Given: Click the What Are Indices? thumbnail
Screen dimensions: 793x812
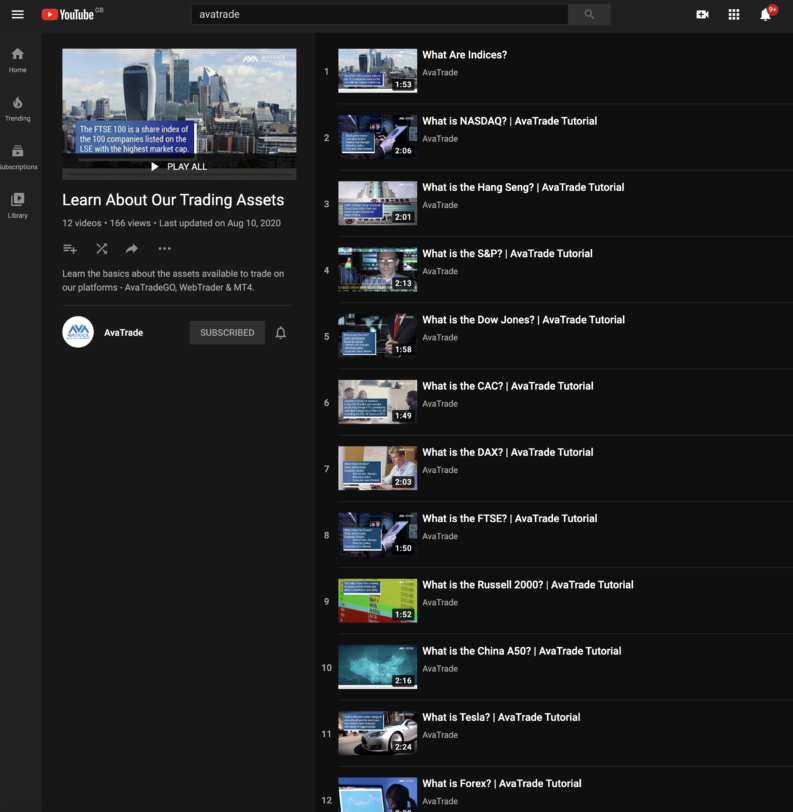Looking at the screenshot, I should tap(377, 71).
